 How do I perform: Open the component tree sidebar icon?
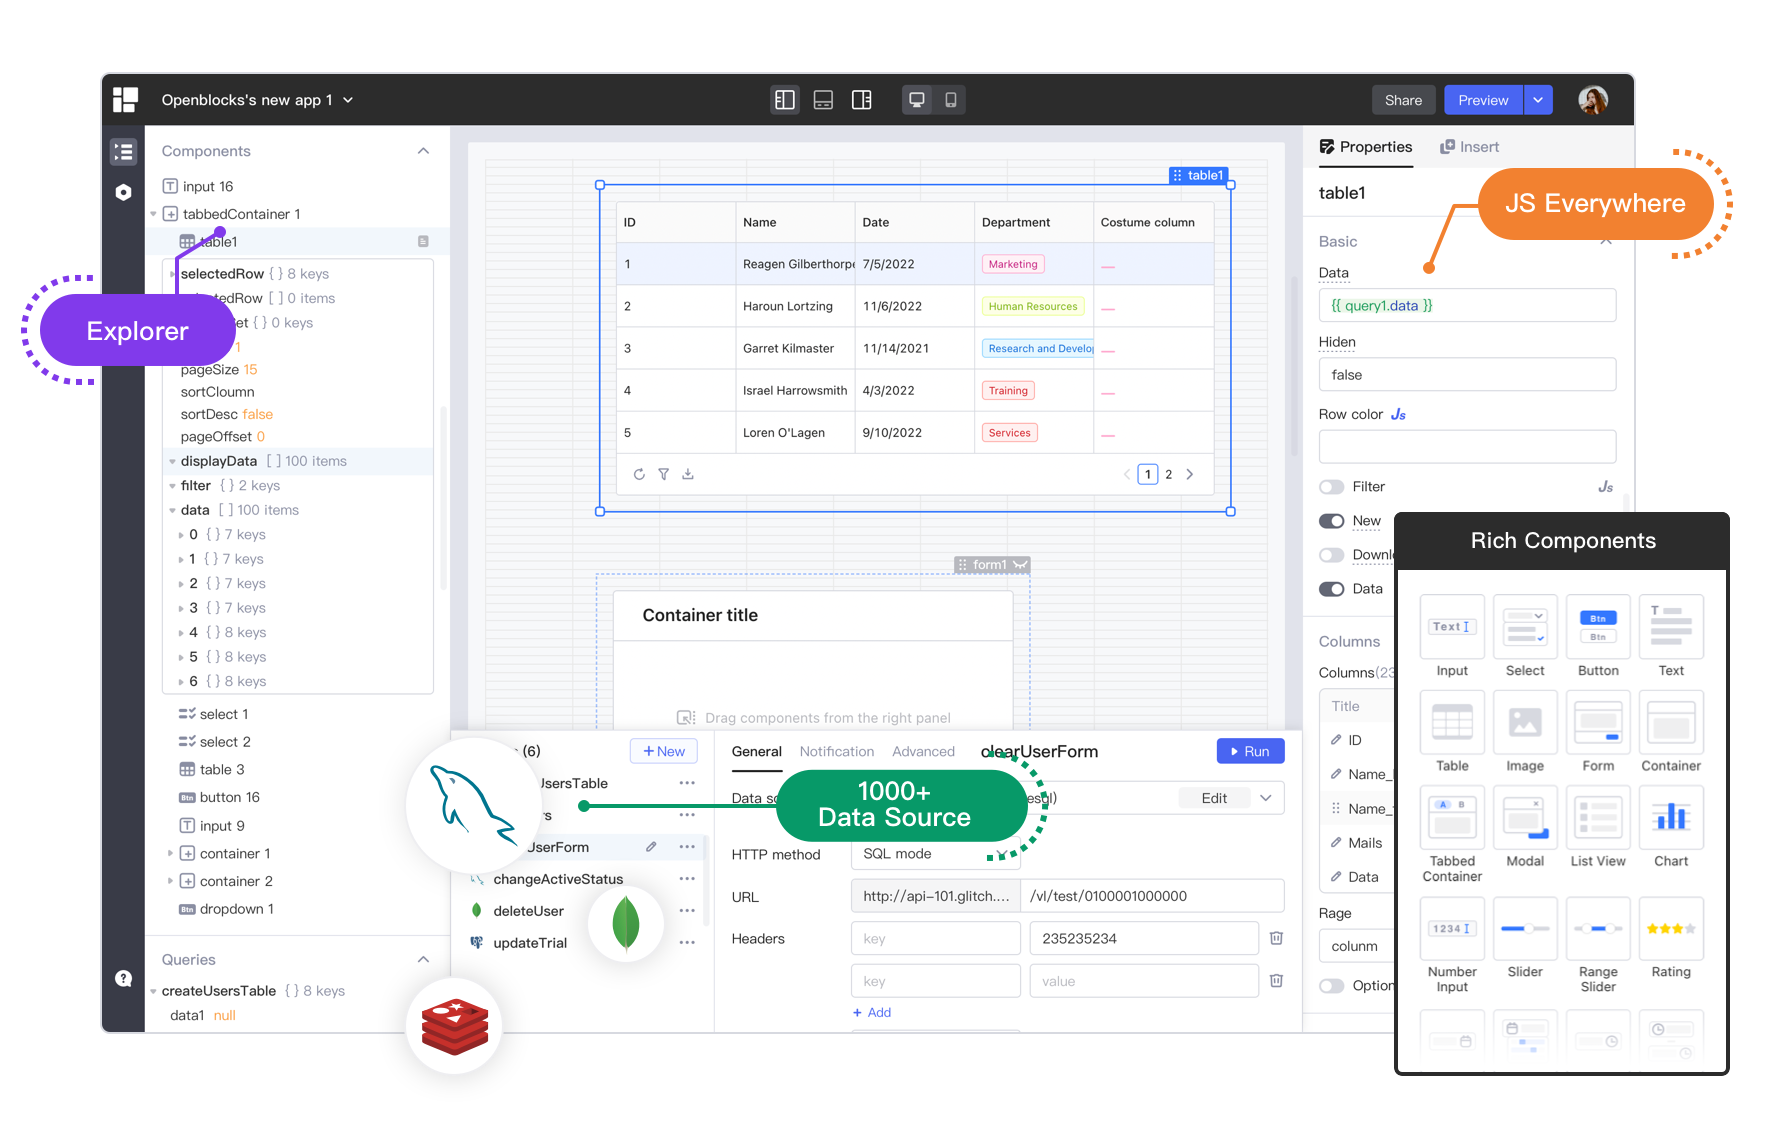point(123,152)
